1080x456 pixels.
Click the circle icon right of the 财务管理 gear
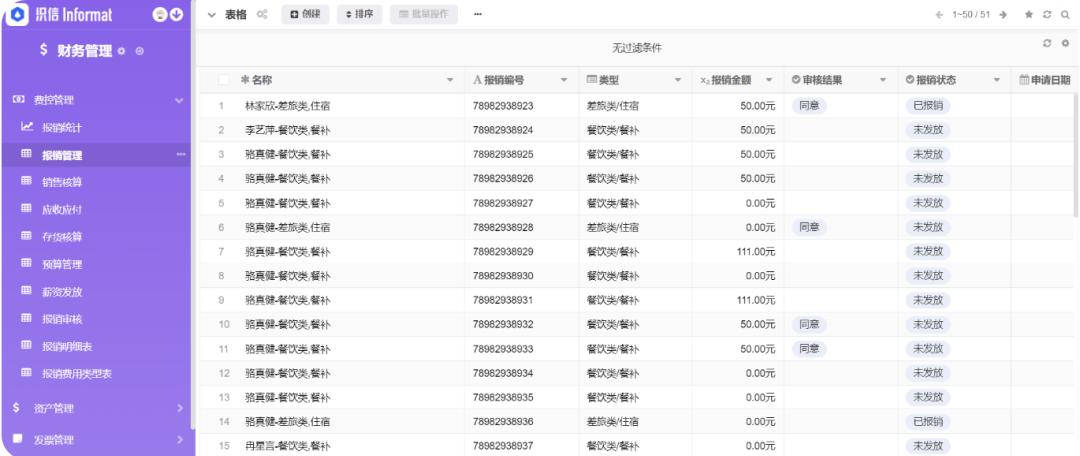coord(140,52)
